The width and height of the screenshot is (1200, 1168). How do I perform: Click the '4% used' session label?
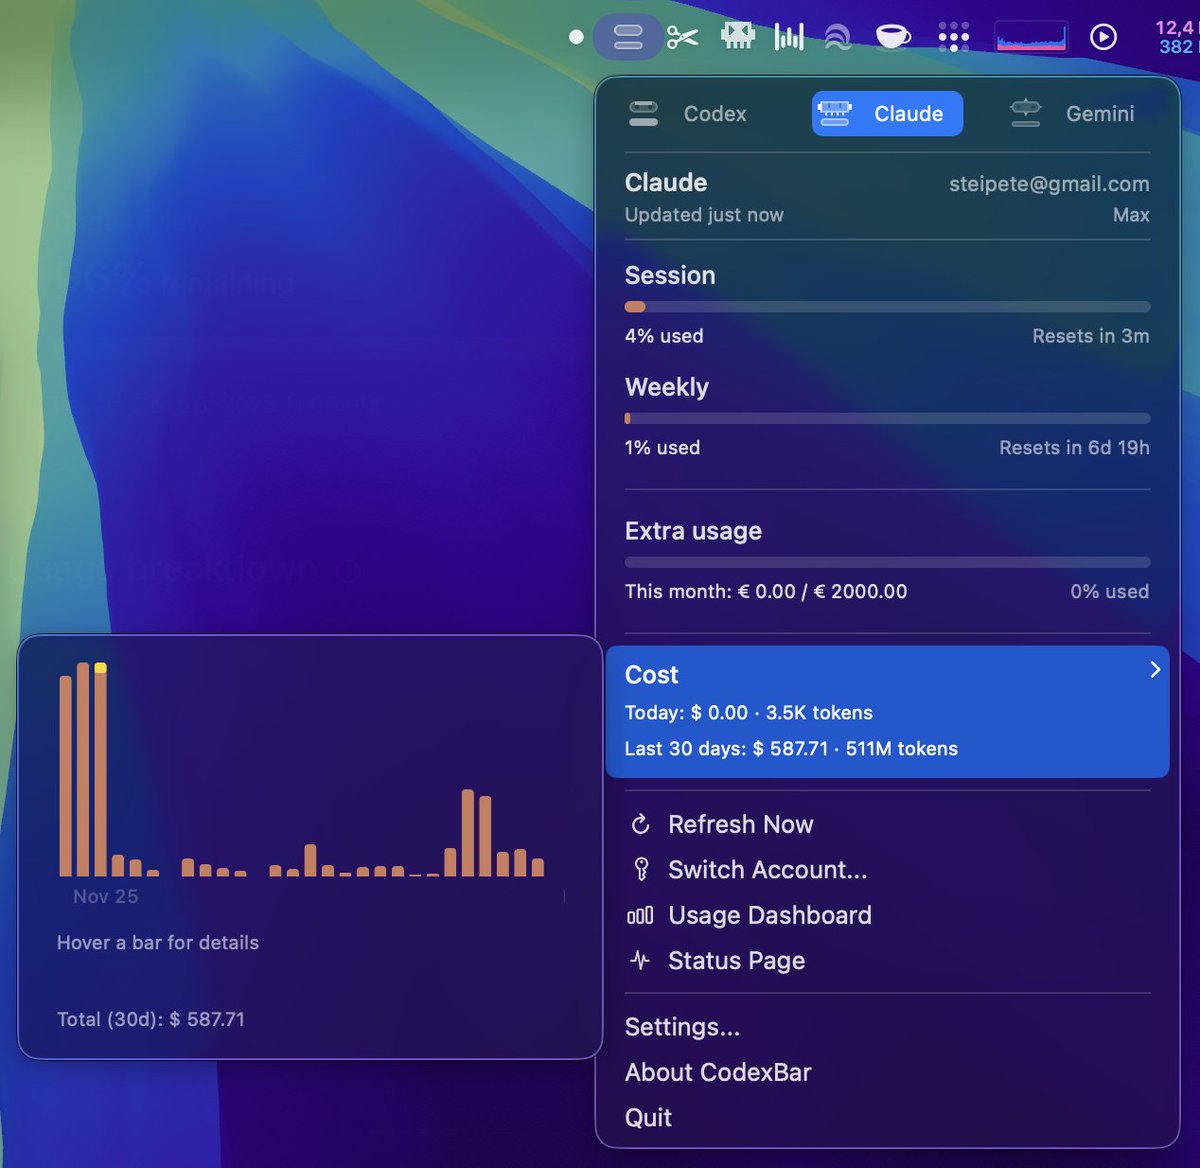coord(664,336)
